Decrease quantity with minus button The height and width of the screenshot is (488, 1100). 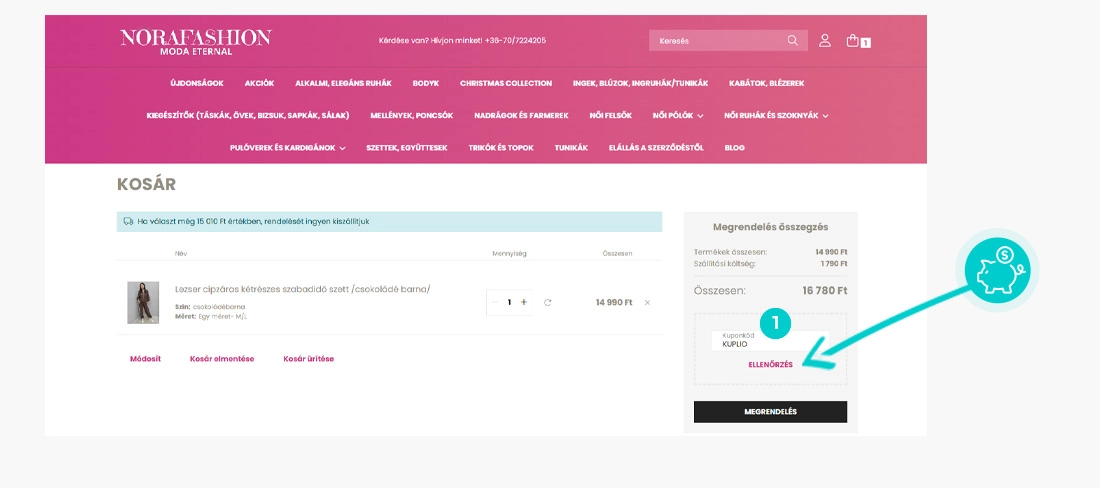click(x=495, y=302)
